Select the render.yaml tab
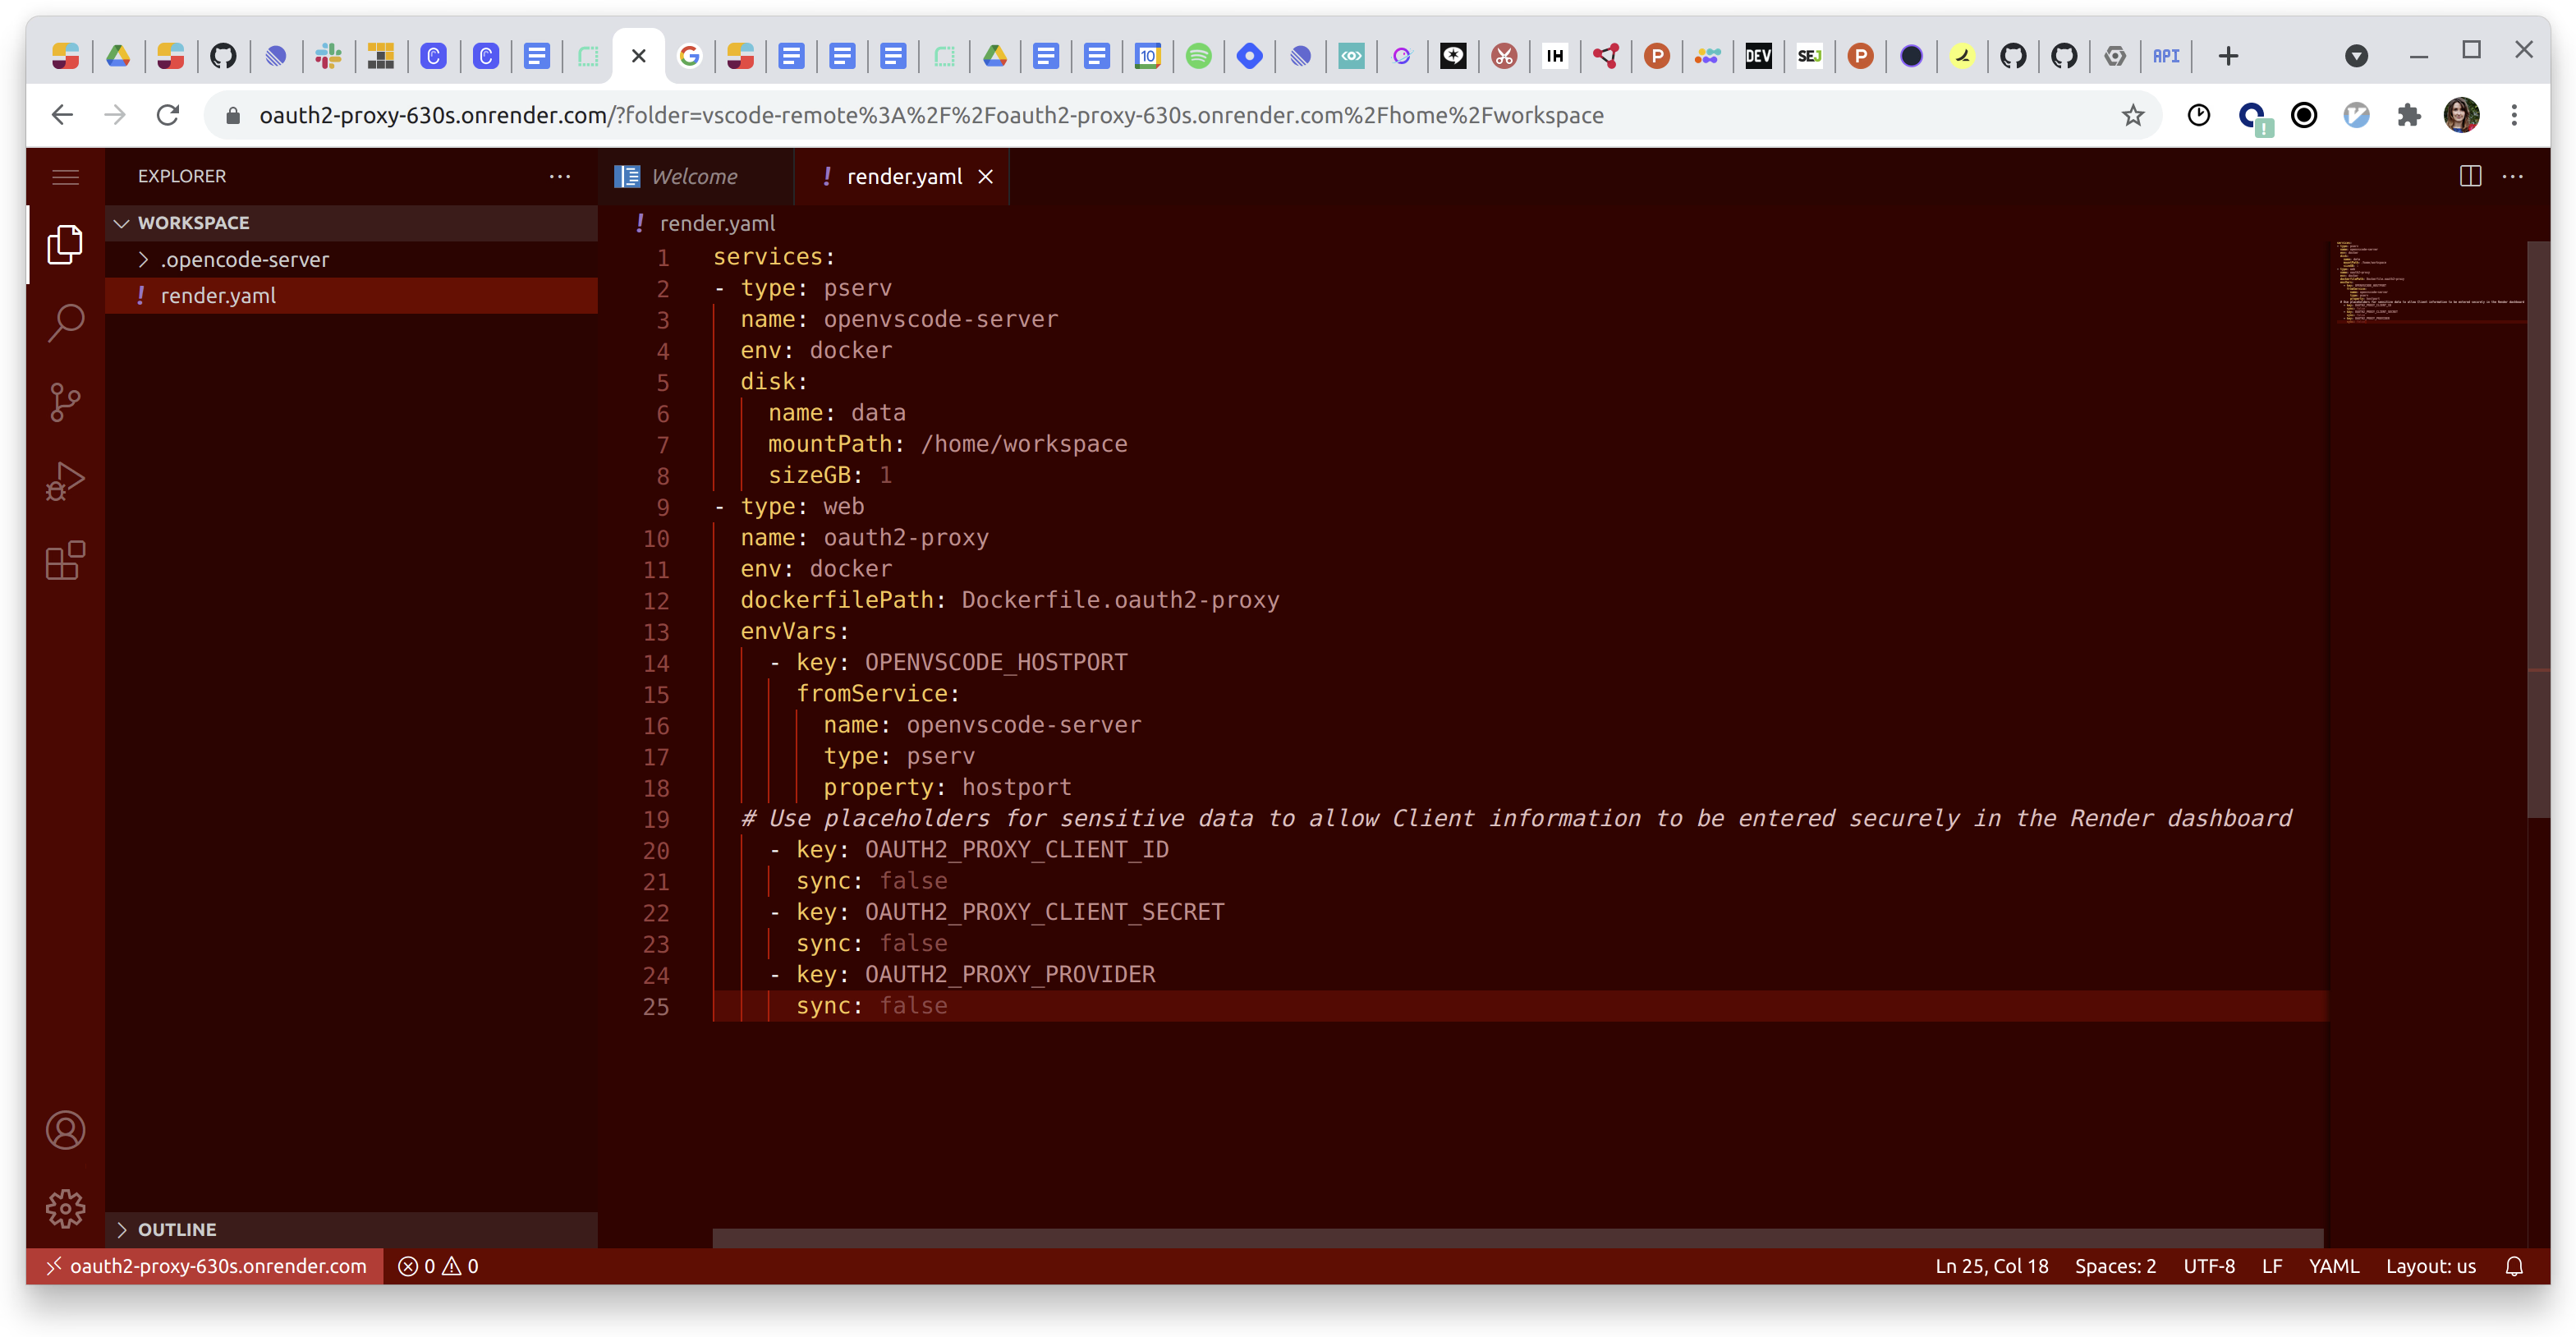The width and height of the screenshot is (2576, 1337). pos(903,176)
